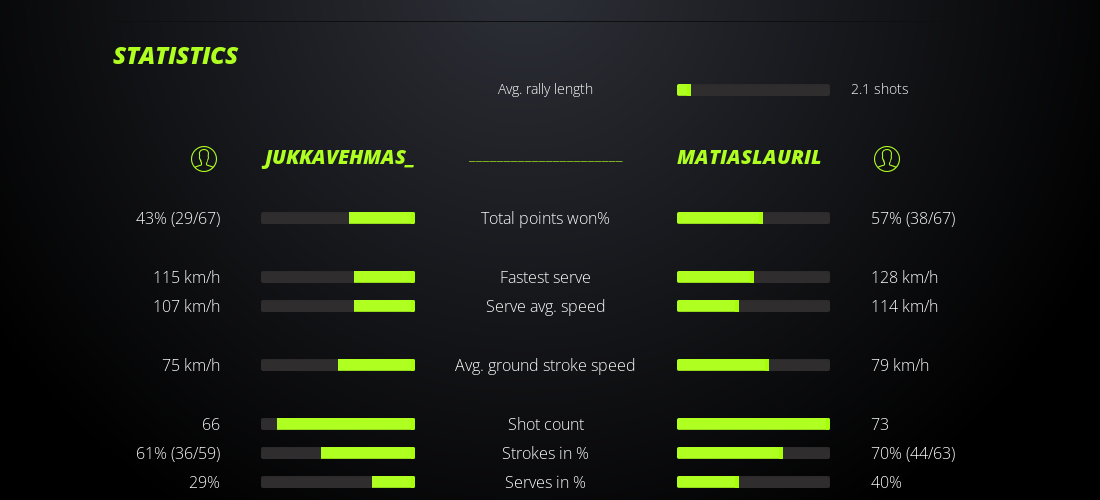Click the 61% (36/59) strokes value
Viewport: 1100px width, 500px height.
[178, 453]
